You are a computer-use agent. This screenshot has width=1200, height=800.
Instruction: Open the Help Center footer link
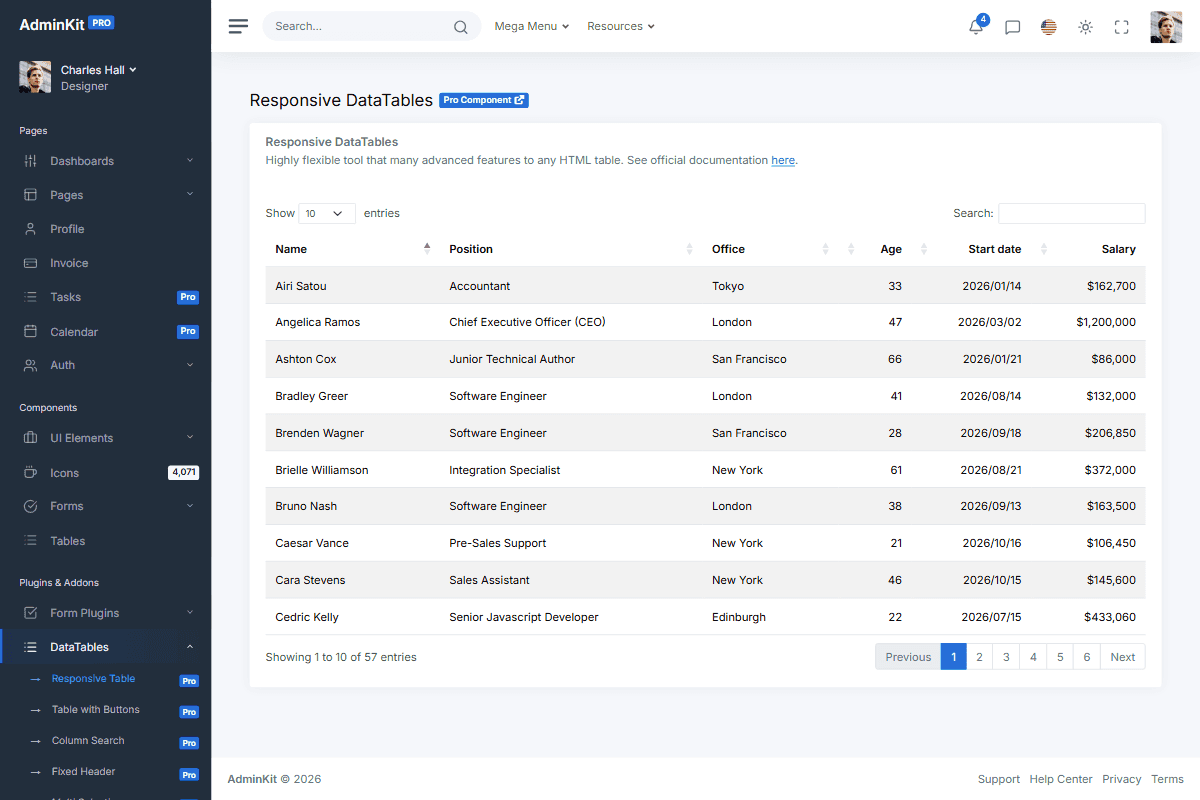1061,779
